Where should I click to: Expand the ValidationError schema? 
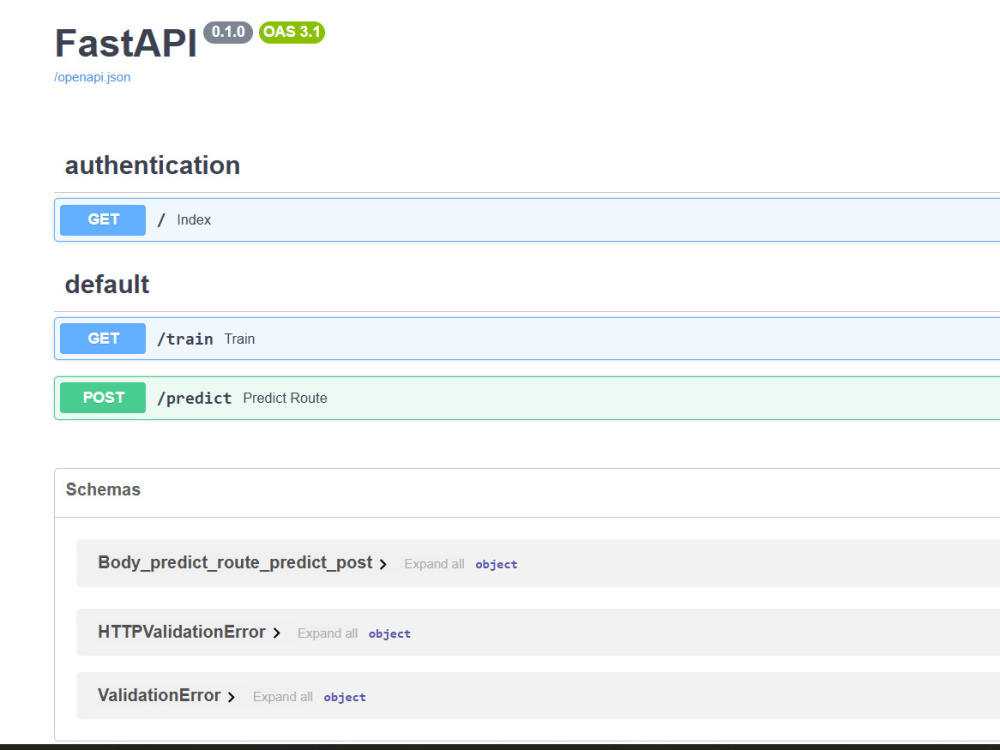(159, 695)
